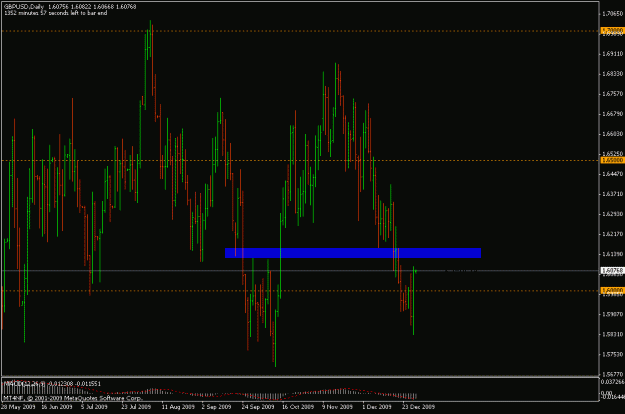Click the 1.58310 price scale value
The image size is (625, 414).
[x=613, y=334]
